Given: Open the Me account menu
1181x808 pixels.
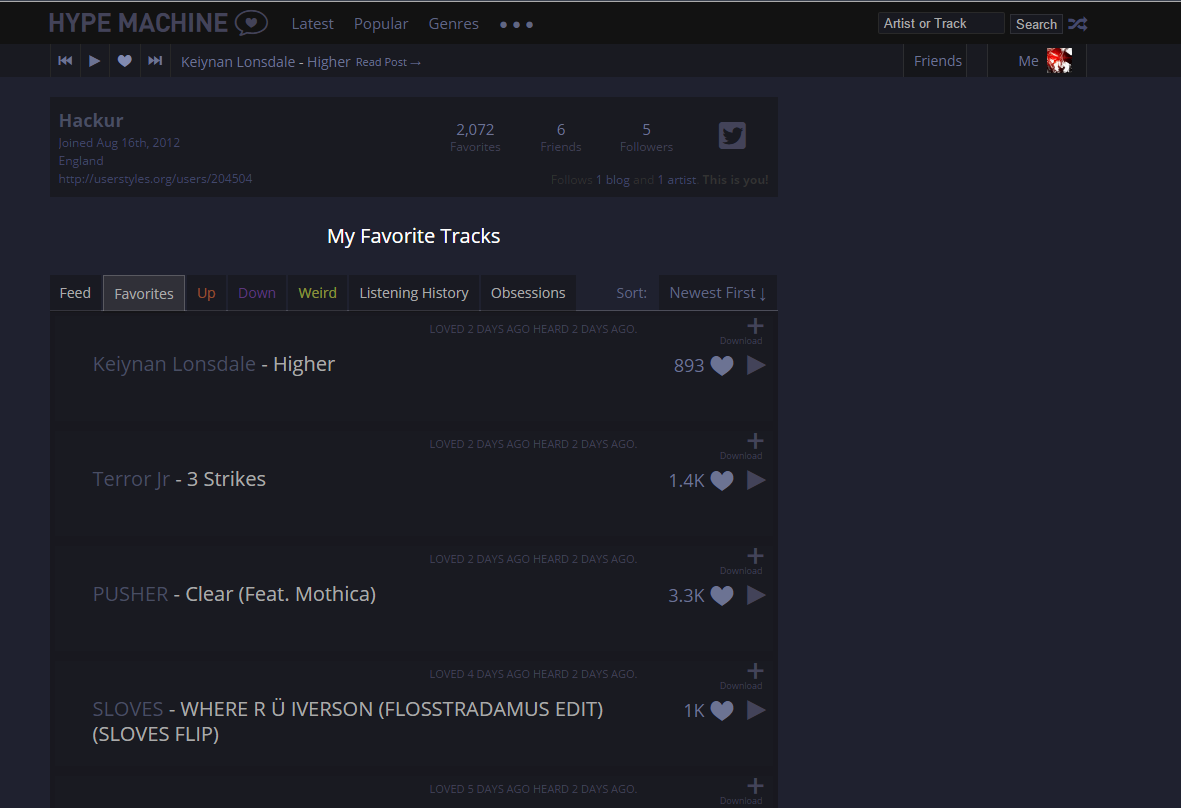Looking at the screenshot, I should [x=1028, y=60].
